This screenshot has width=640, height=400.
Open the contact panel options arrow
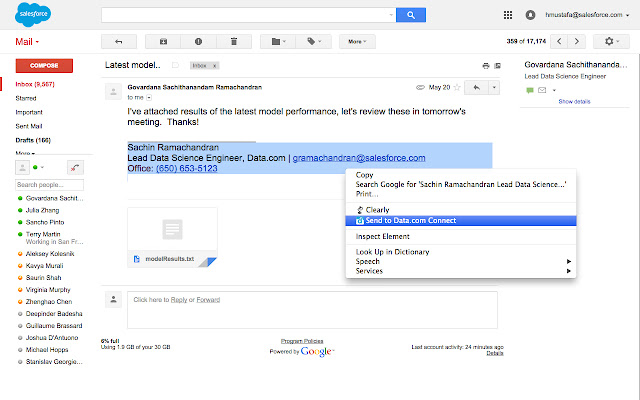(554, 90)
